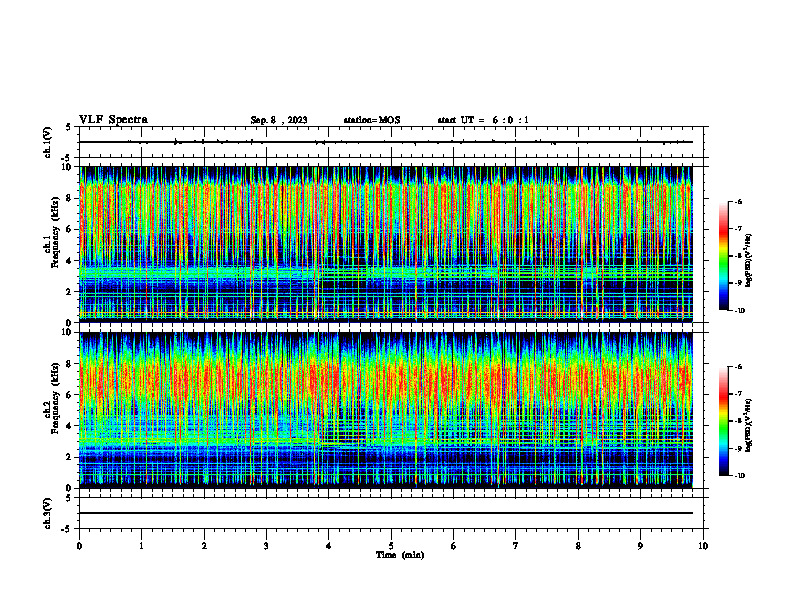Click the "Time (min)" axis title

click(x=400, y=555)
